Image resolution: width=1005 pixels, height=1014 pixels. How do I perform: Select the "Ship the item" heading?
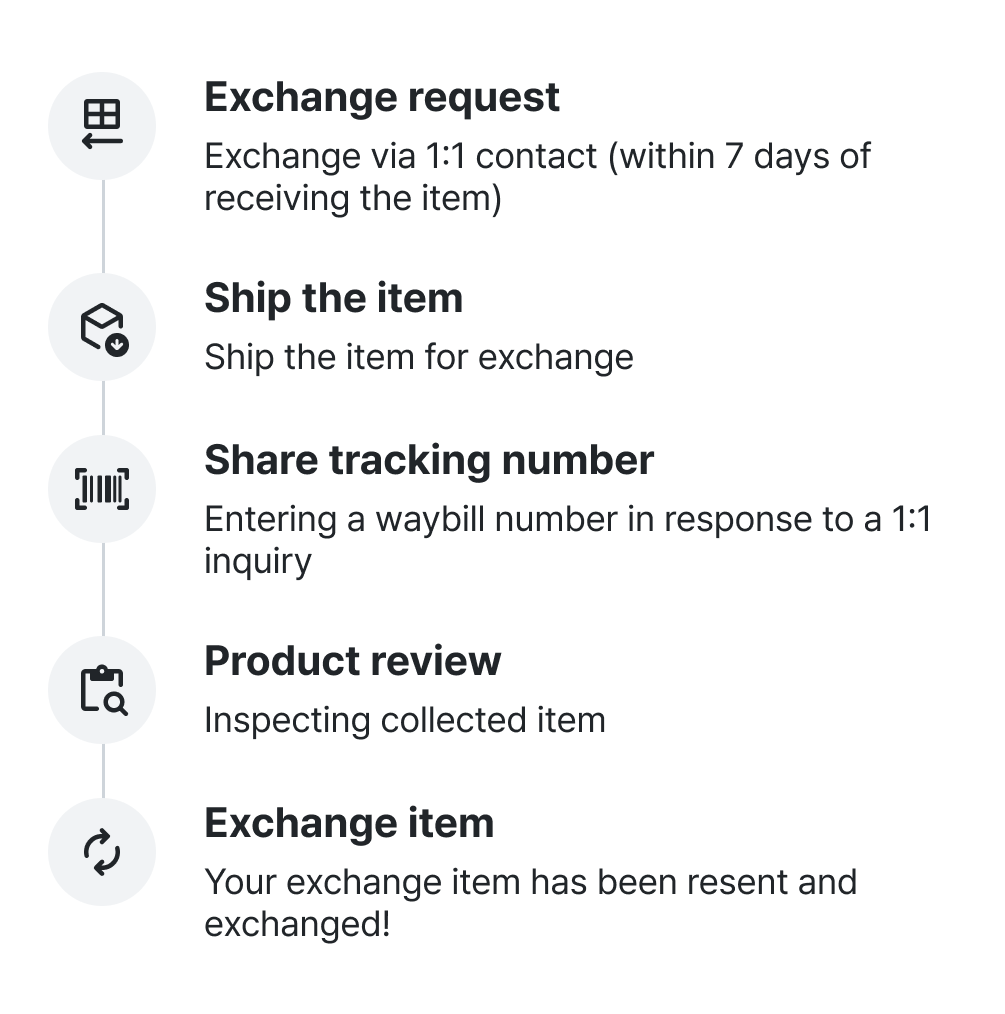pos(333,299)
